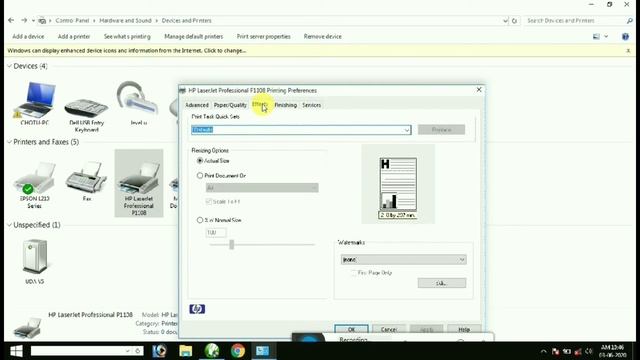Select the % of Normal Size radio button
Screen dimensions: 640x360
click(x=200, y=220)
